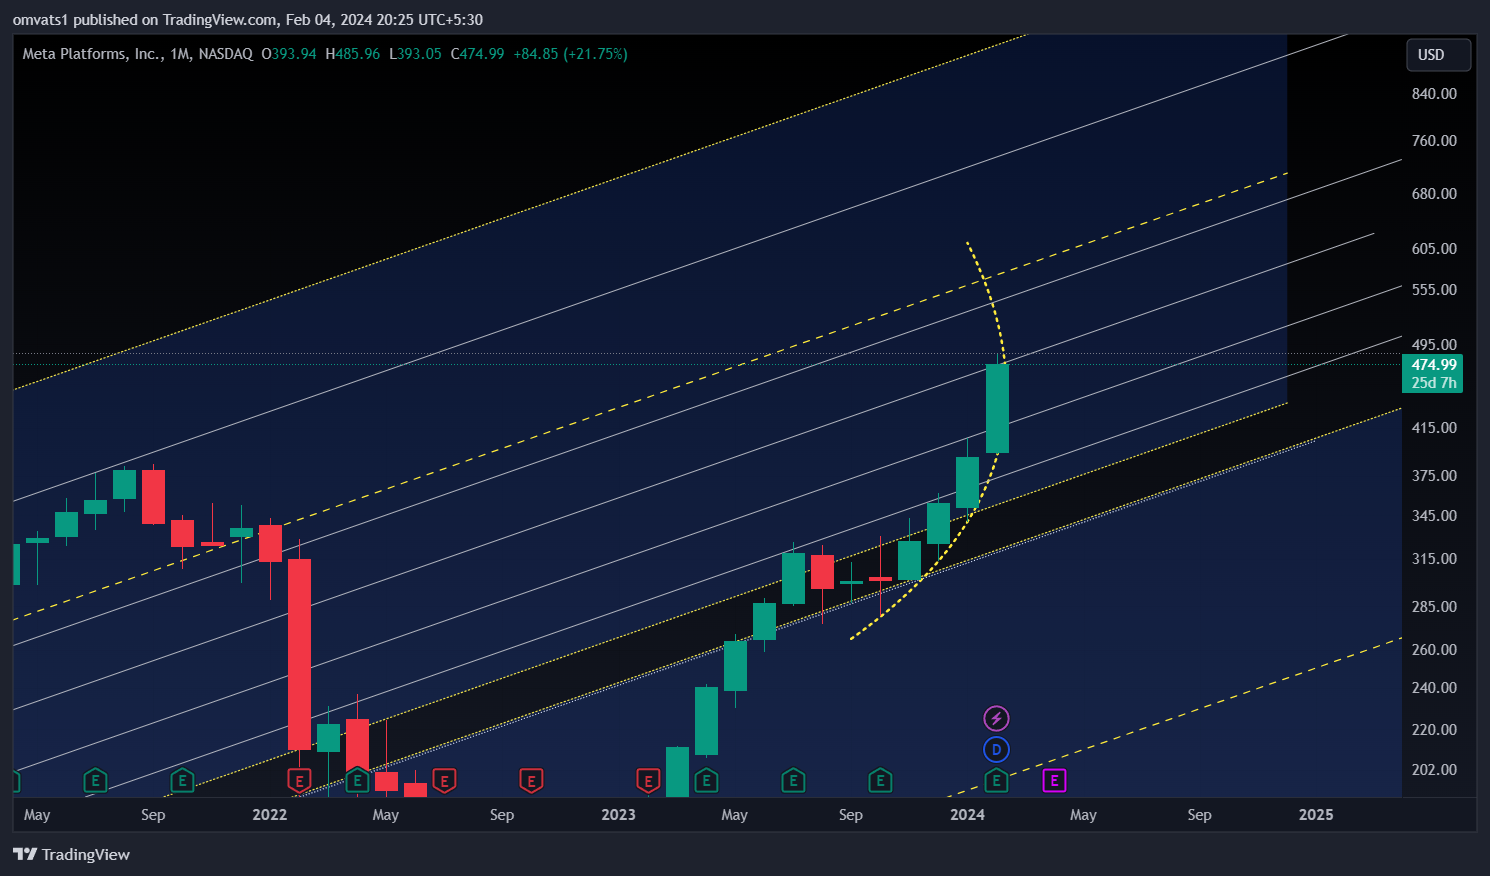Open the red earnings marker at July 2022

444,780
